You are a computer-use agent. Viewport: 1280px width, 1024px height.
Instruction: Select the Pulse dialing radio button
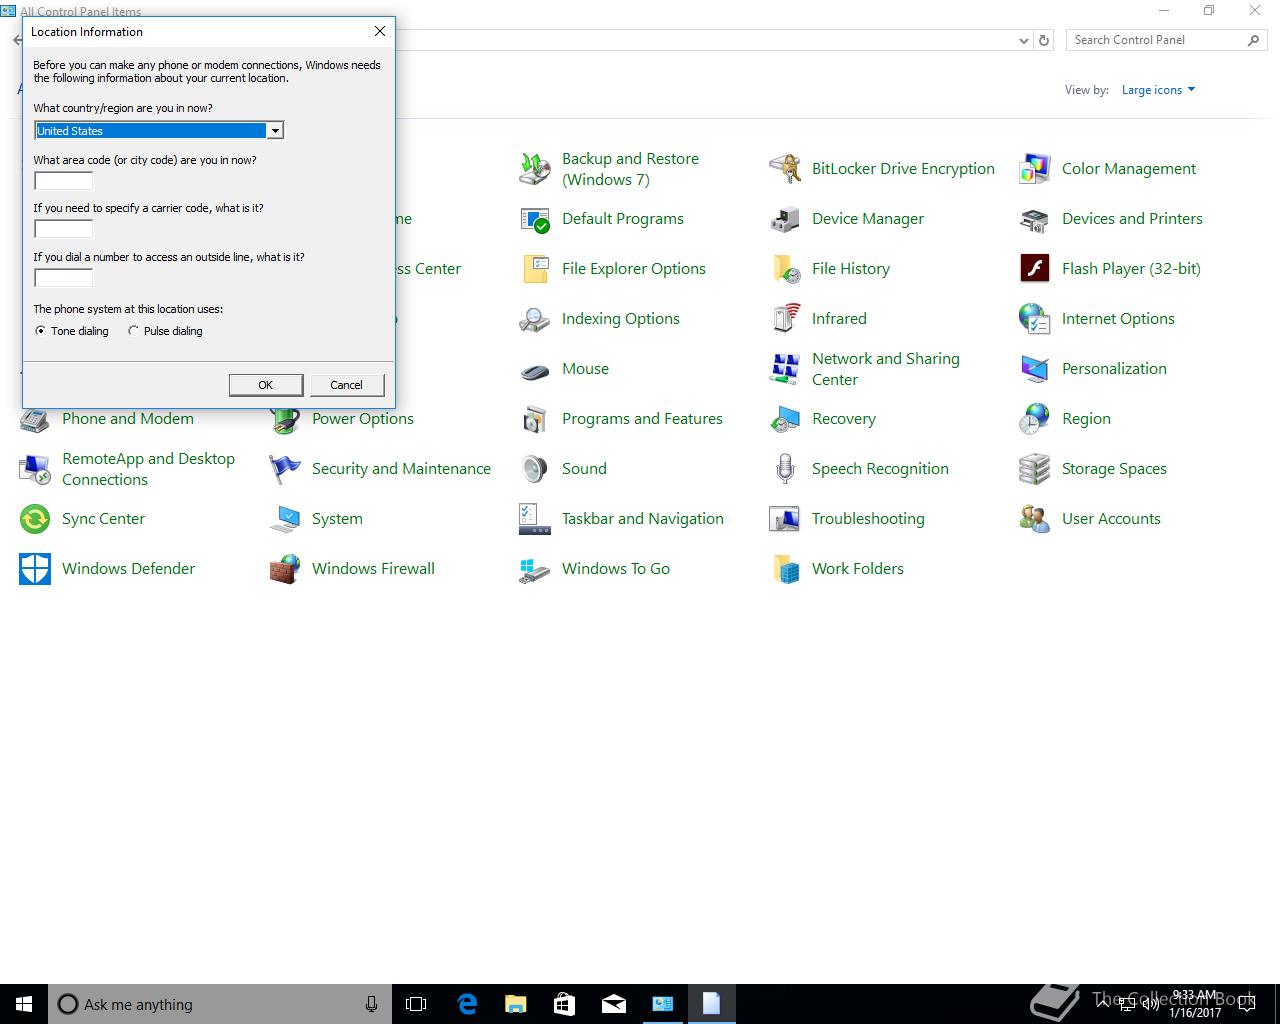click(133, 331)
